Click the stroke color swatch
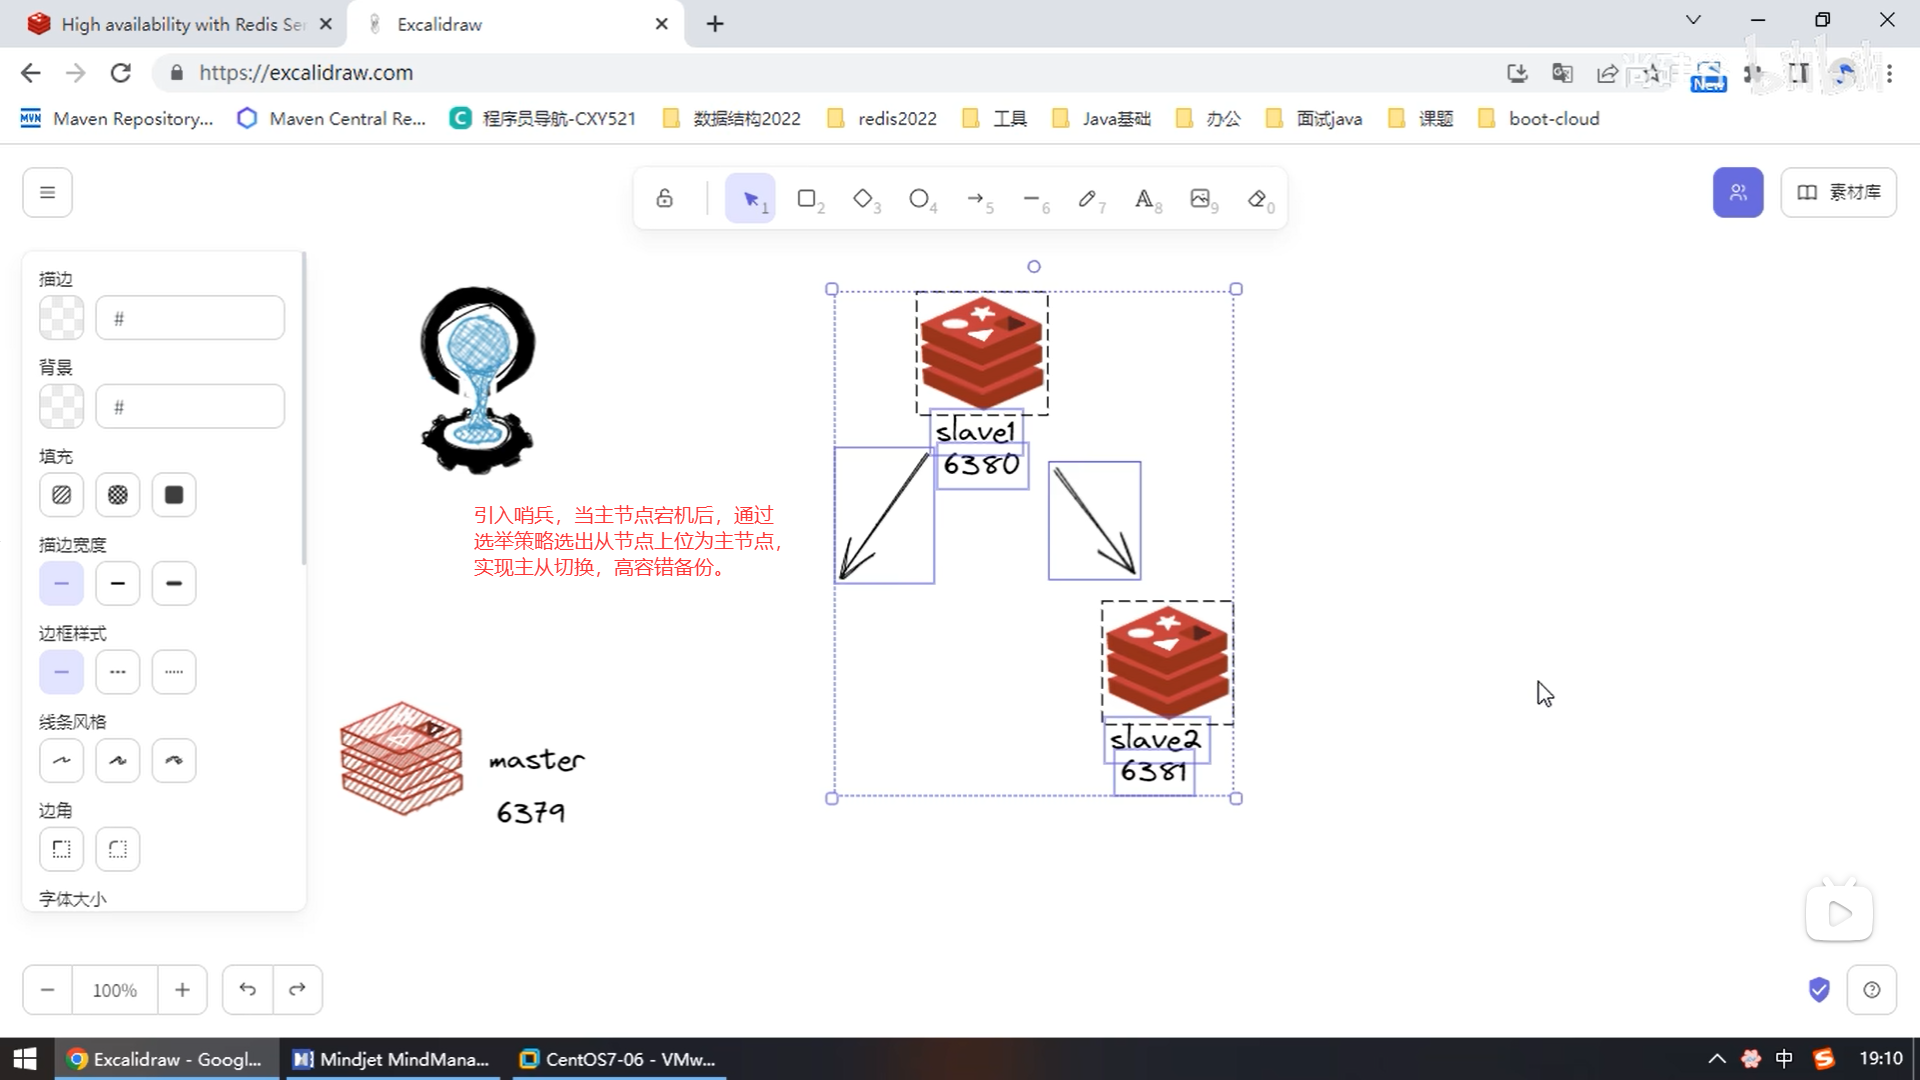 coord(61,318)
